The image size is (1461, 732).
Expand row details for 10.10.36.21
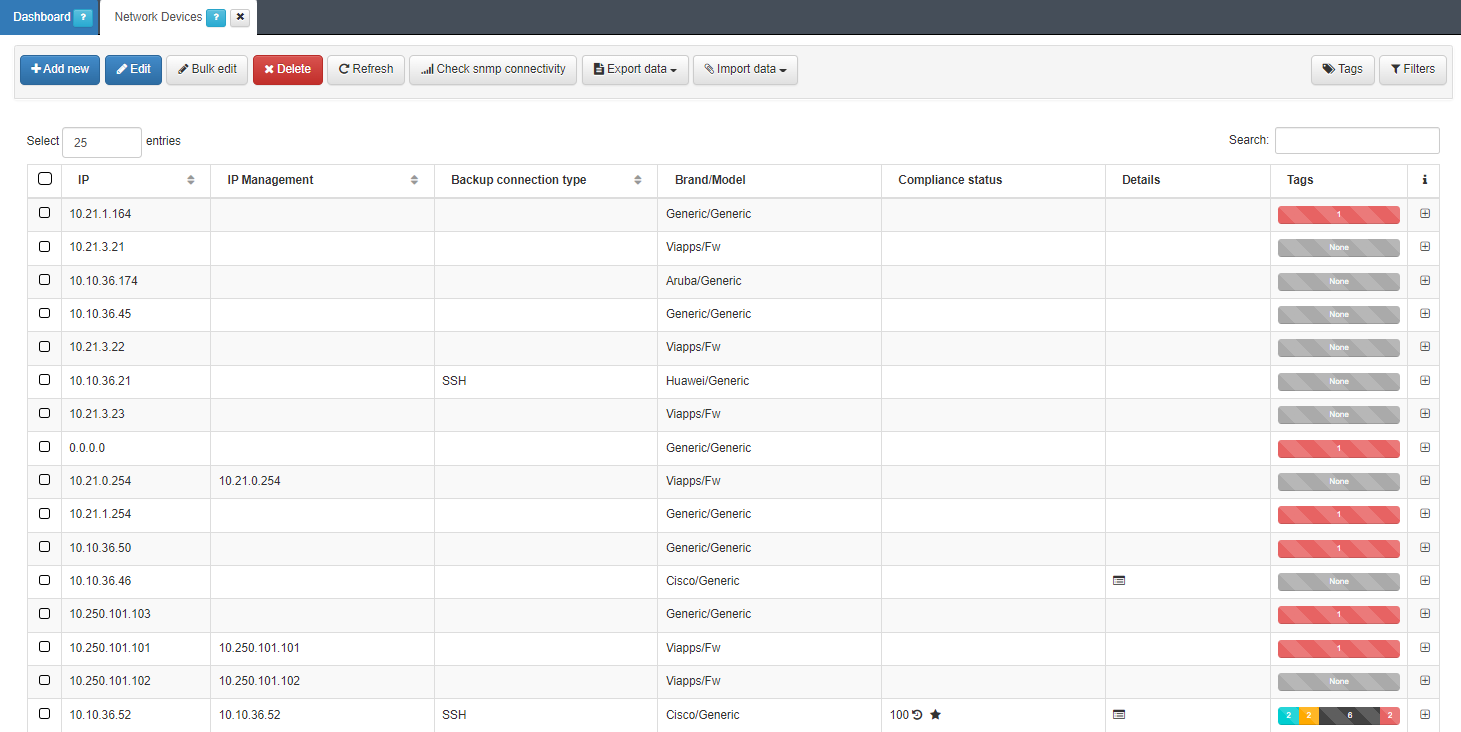[1425, 381]
